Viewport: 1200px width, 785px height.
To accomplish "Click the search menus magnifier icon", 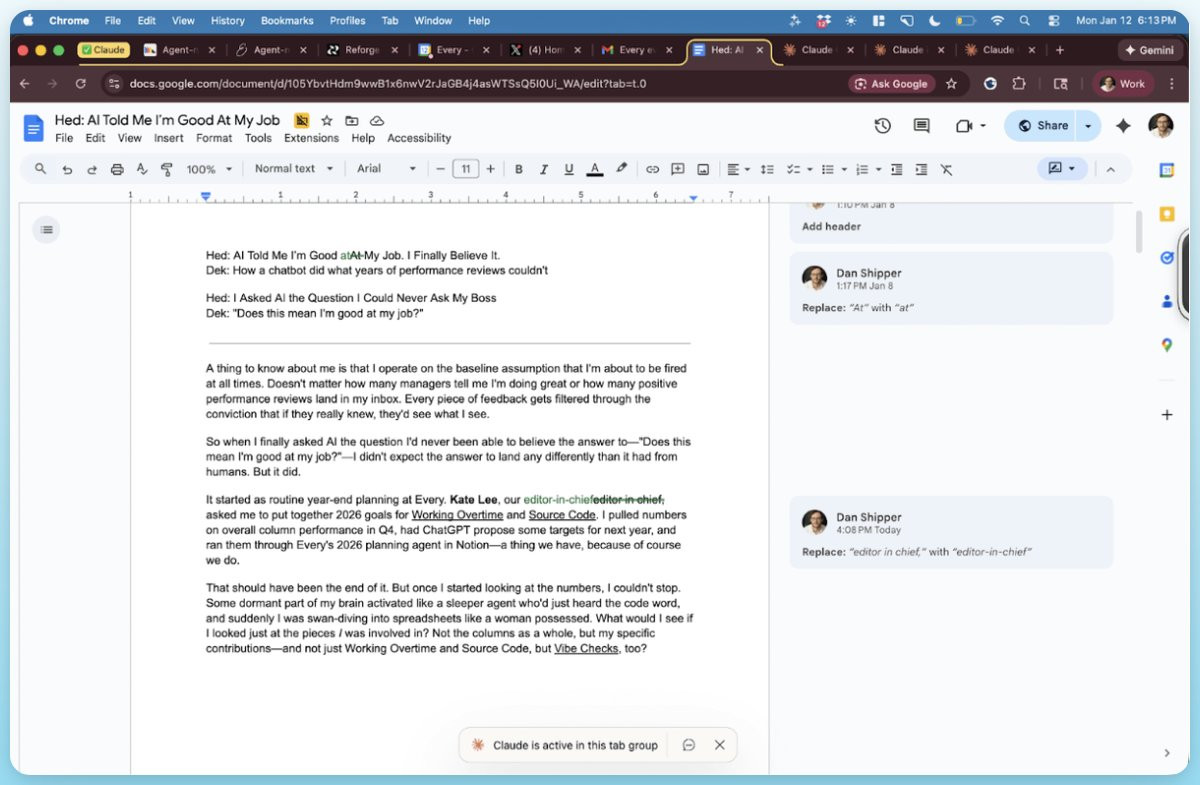I will click(41, 169).
